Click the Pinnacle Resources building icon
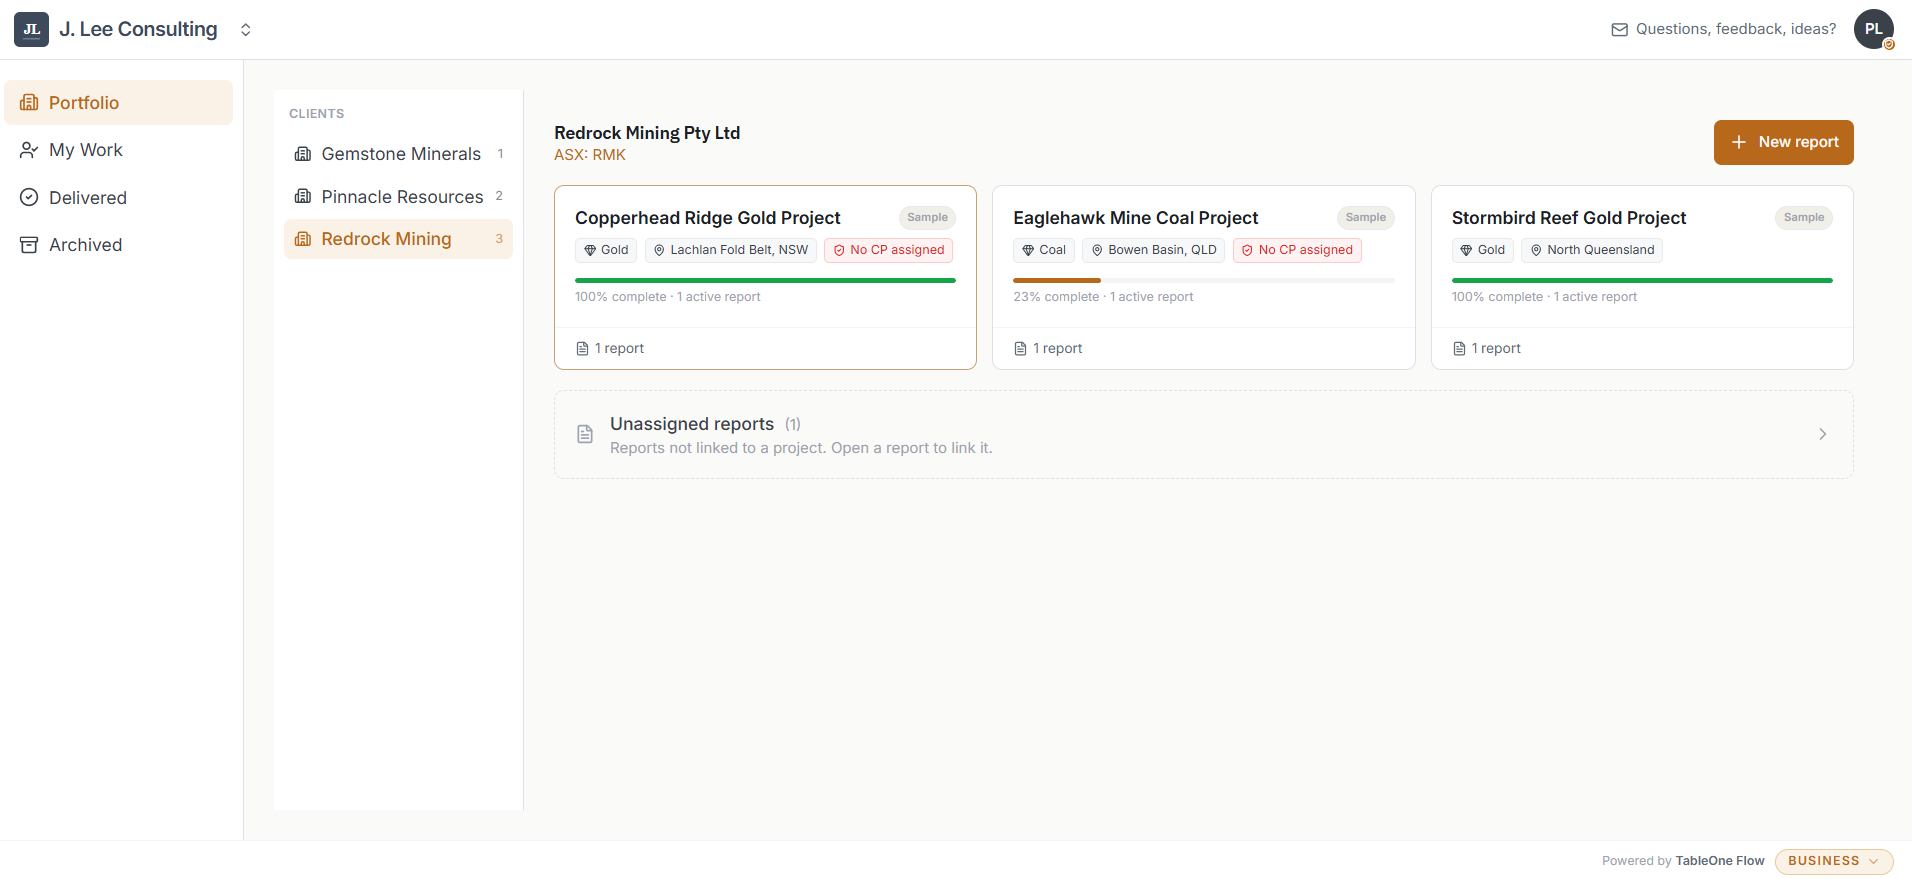 [x=303, y=196]
